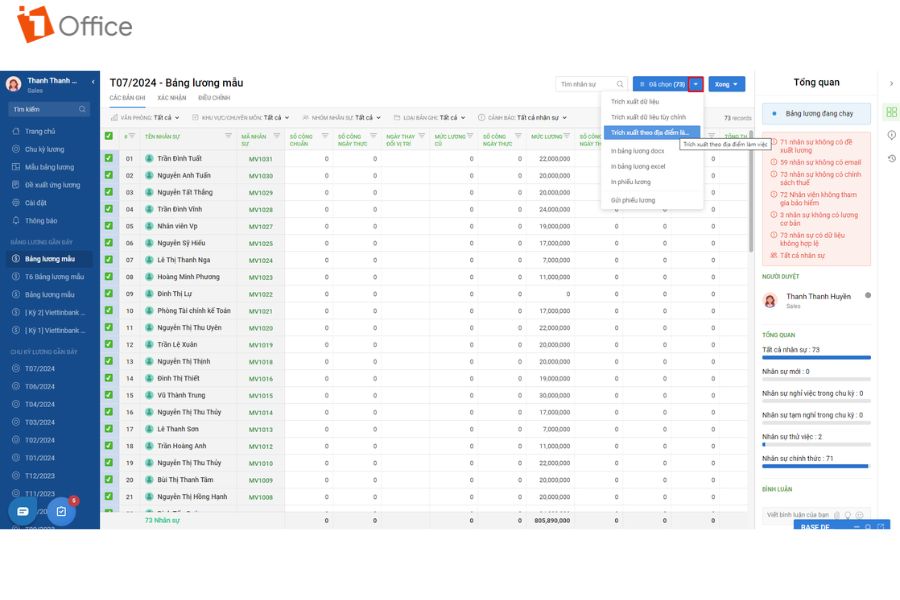Screen dimensions: 900x600
Task: Uncheck the row checkbox for Trần Đình Tuất
Action: [108, 158]
